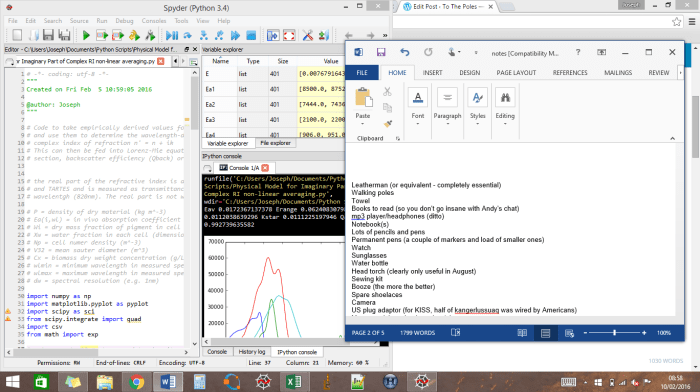Image resolution: width=700 pixels, height=392 pixels.
Task: Switch to the INSERT ribbon tab
Action: point(433,73)
